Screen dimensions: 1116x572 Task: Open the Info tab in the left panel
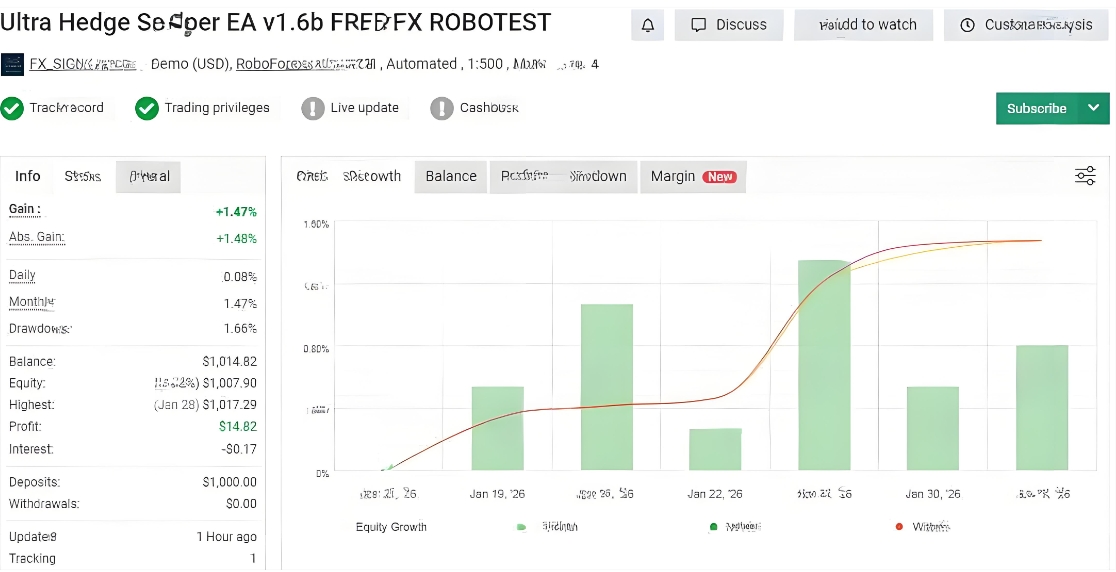pos(28,176)
